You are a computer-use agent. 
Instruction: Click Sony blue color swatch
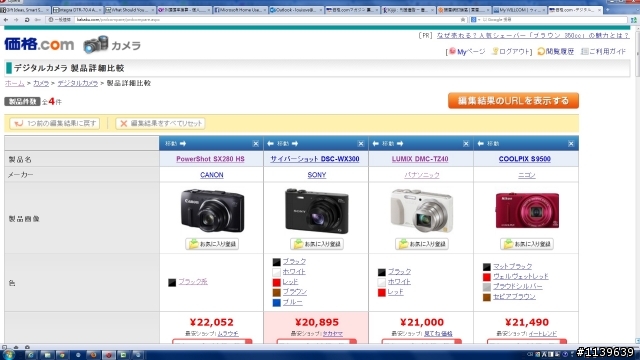point(276,303)
